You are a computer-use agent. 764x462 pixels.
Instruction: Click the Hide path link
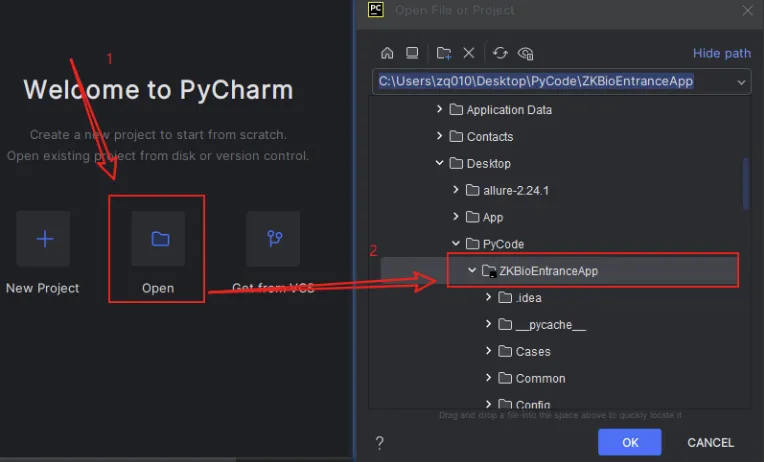pyautogui.click(x=721, y=53)
